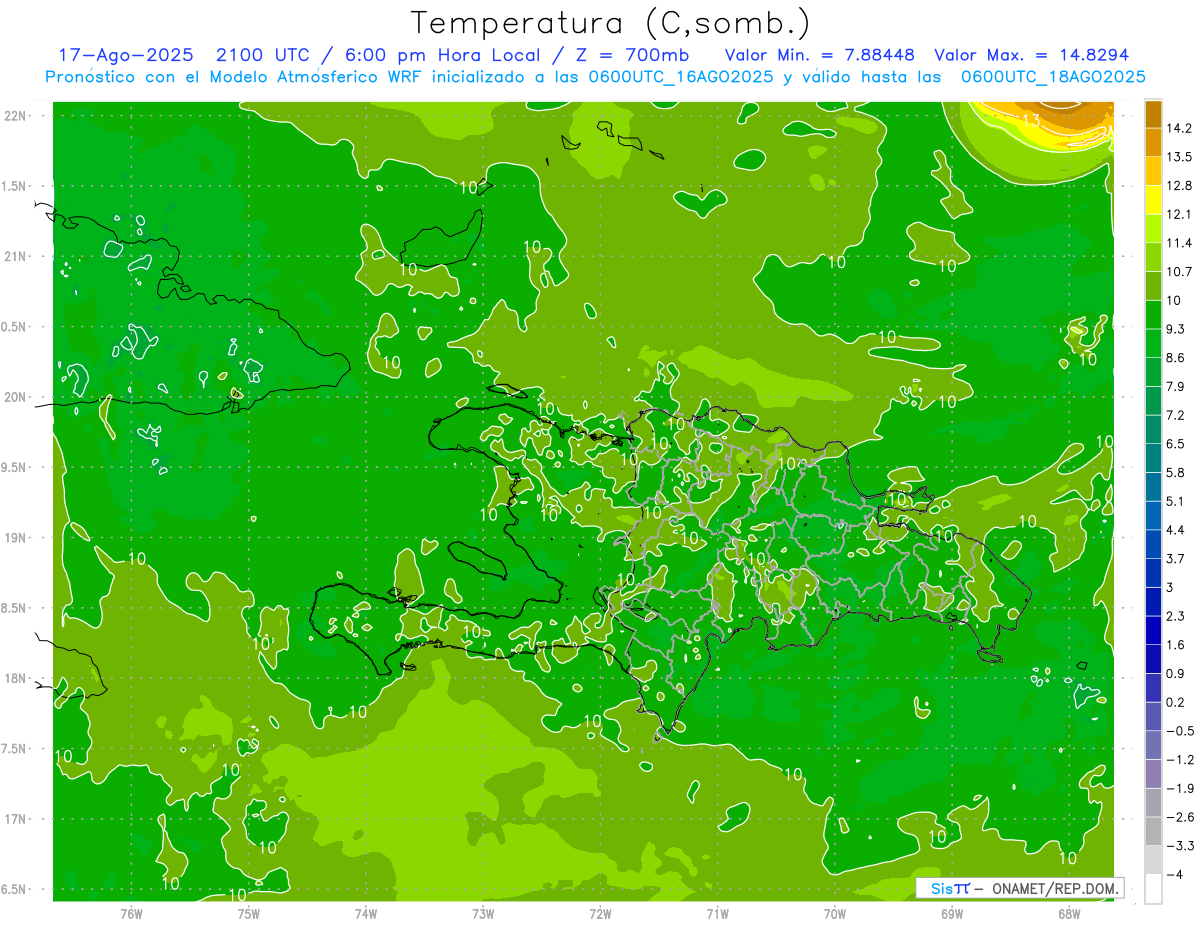1200x927 pixels.
Task: Pick the purple swatch between -1.2 and -1.9
Action: pos(1153,774)
